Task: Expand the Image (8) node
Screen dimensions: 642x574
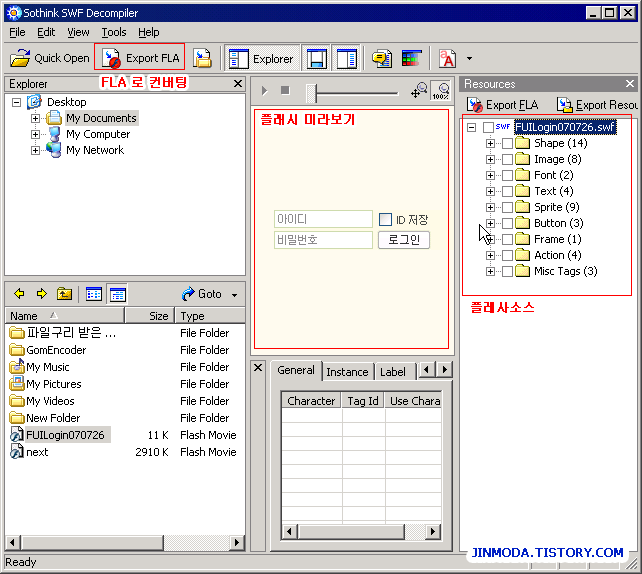Action: pos(490,159)
